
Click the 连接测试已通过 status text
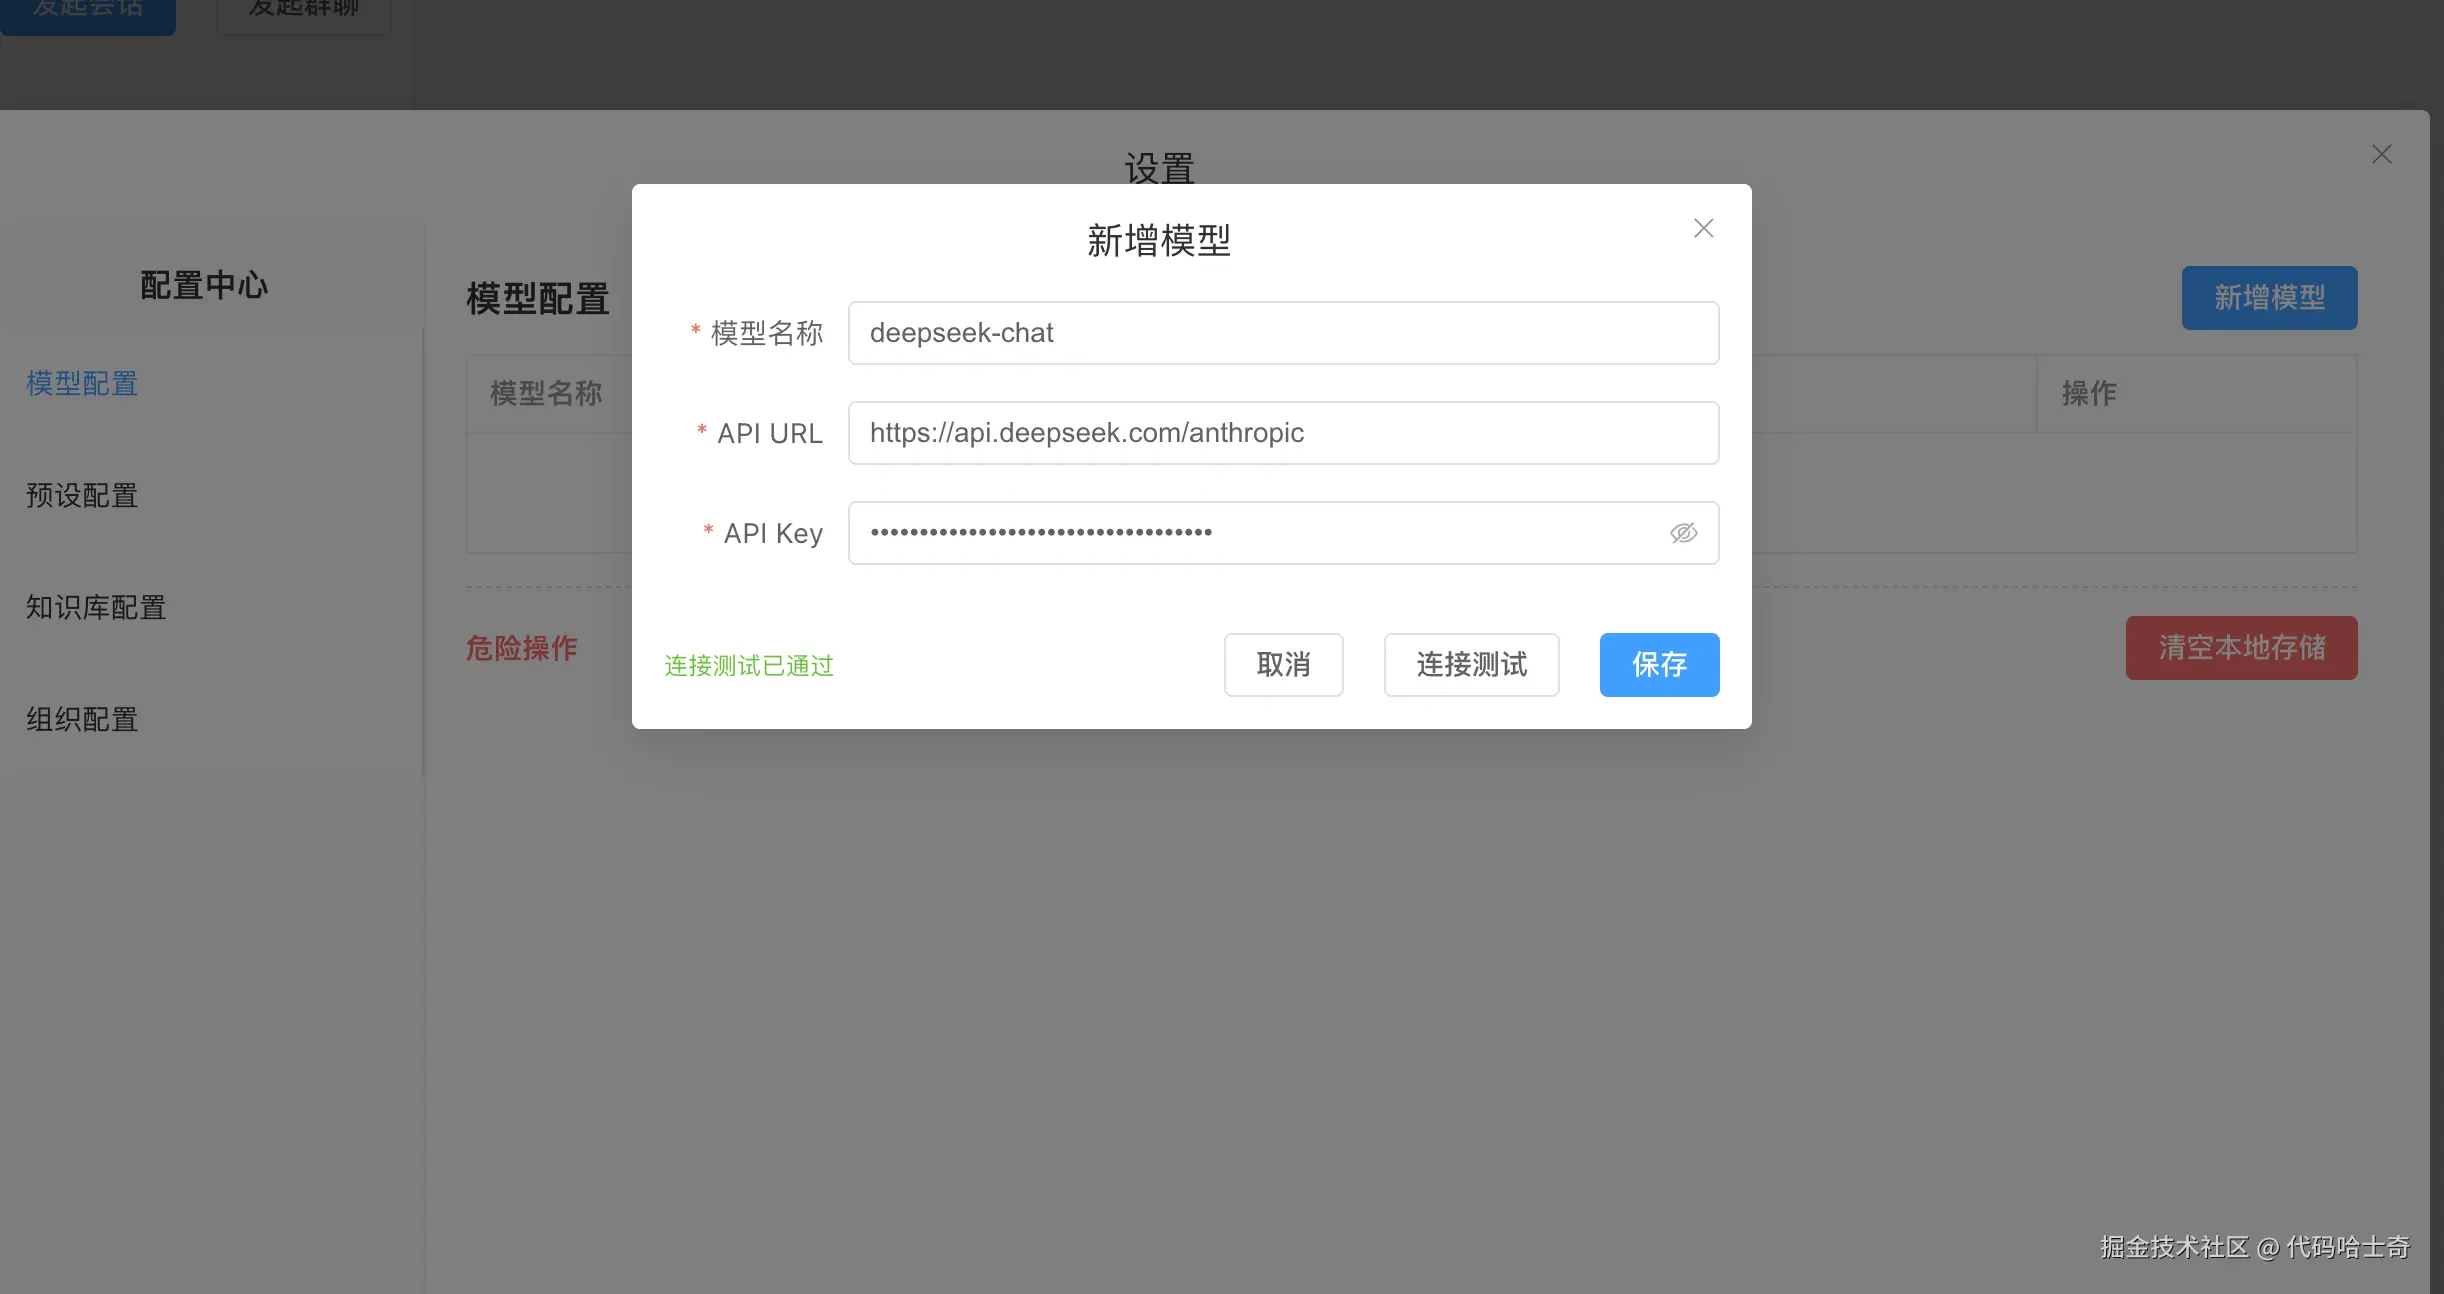pos(747,666)
